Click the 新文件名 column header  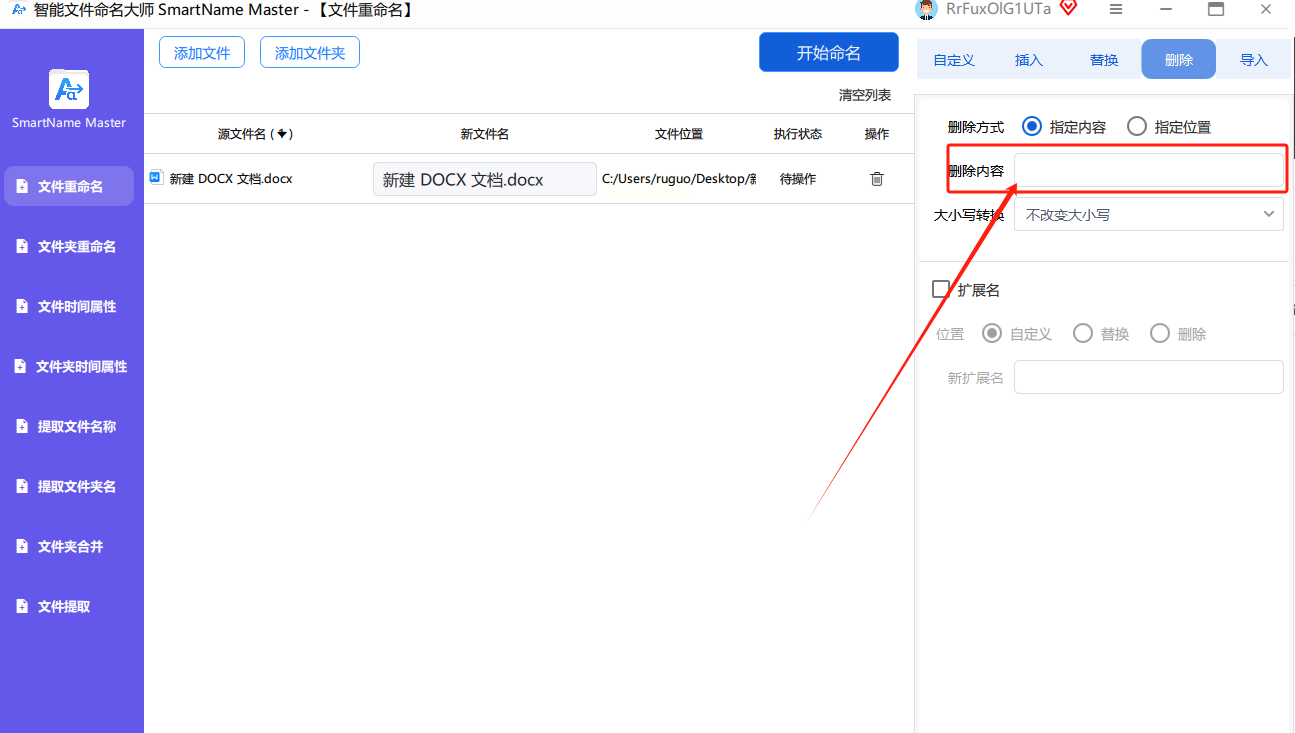click(x=485, y=134)
